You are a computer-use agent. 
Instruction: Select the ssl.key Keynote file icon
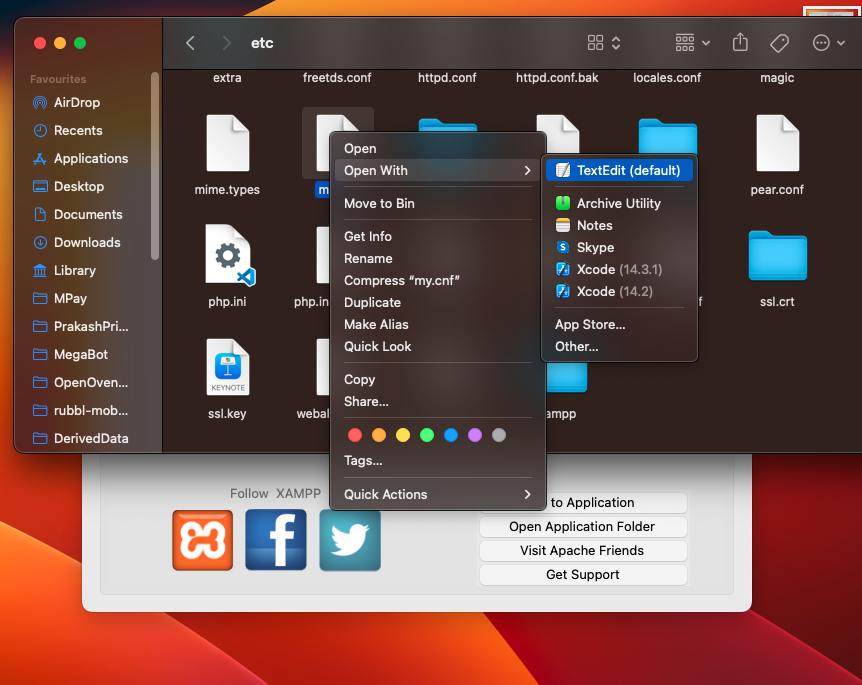(228, 368)
